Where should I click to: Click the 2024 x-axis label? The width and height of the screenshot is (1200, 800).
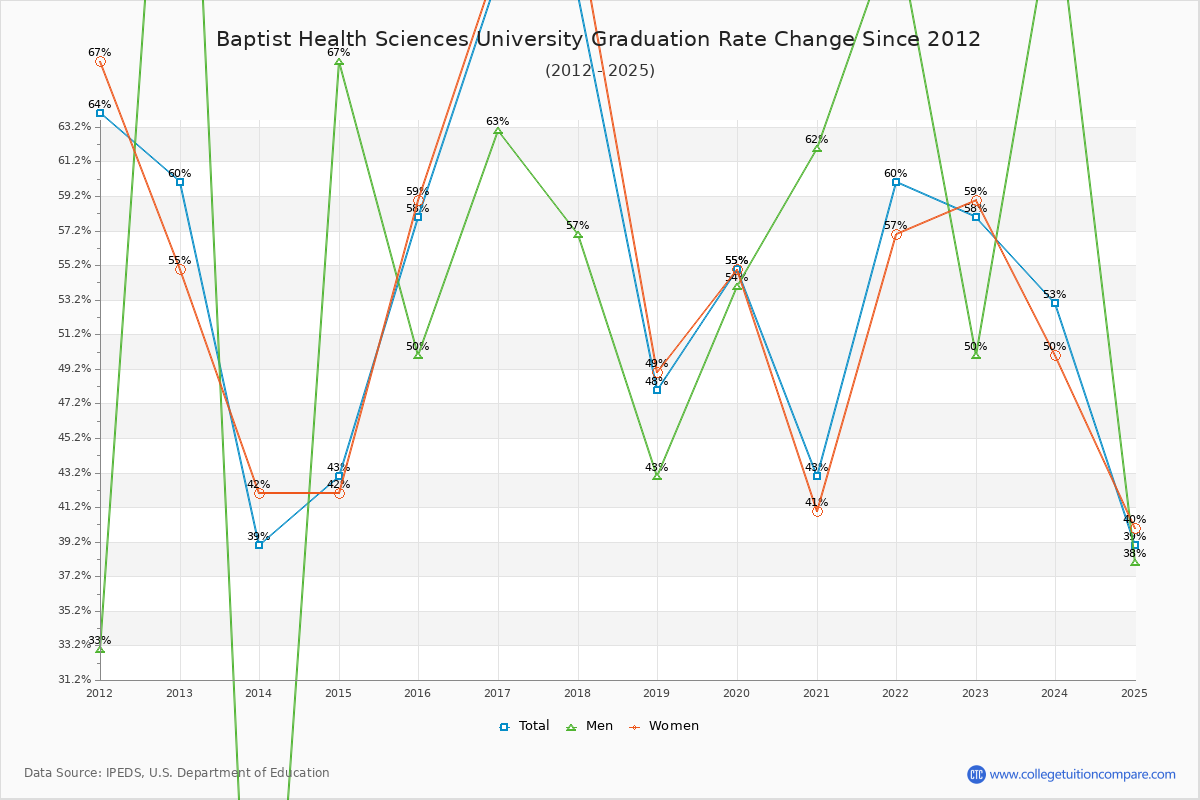(1055, 692)
